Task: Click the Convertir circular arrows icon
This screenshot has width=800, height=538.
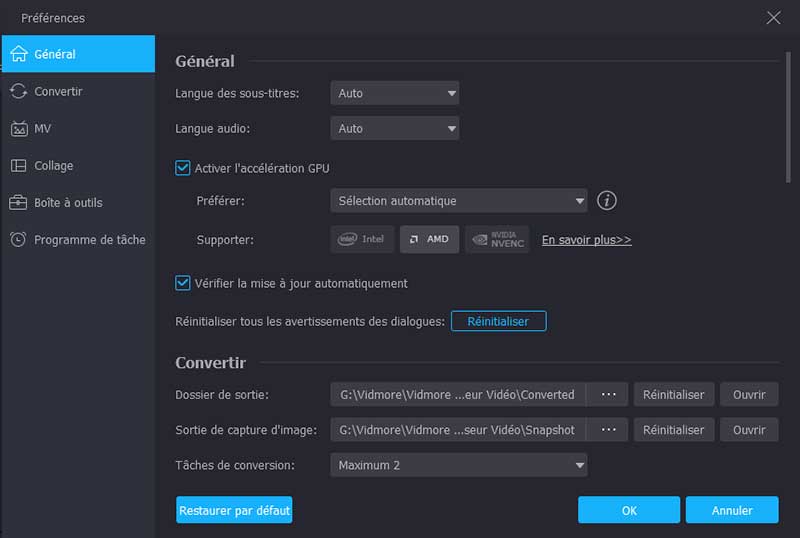Action: 19,91
